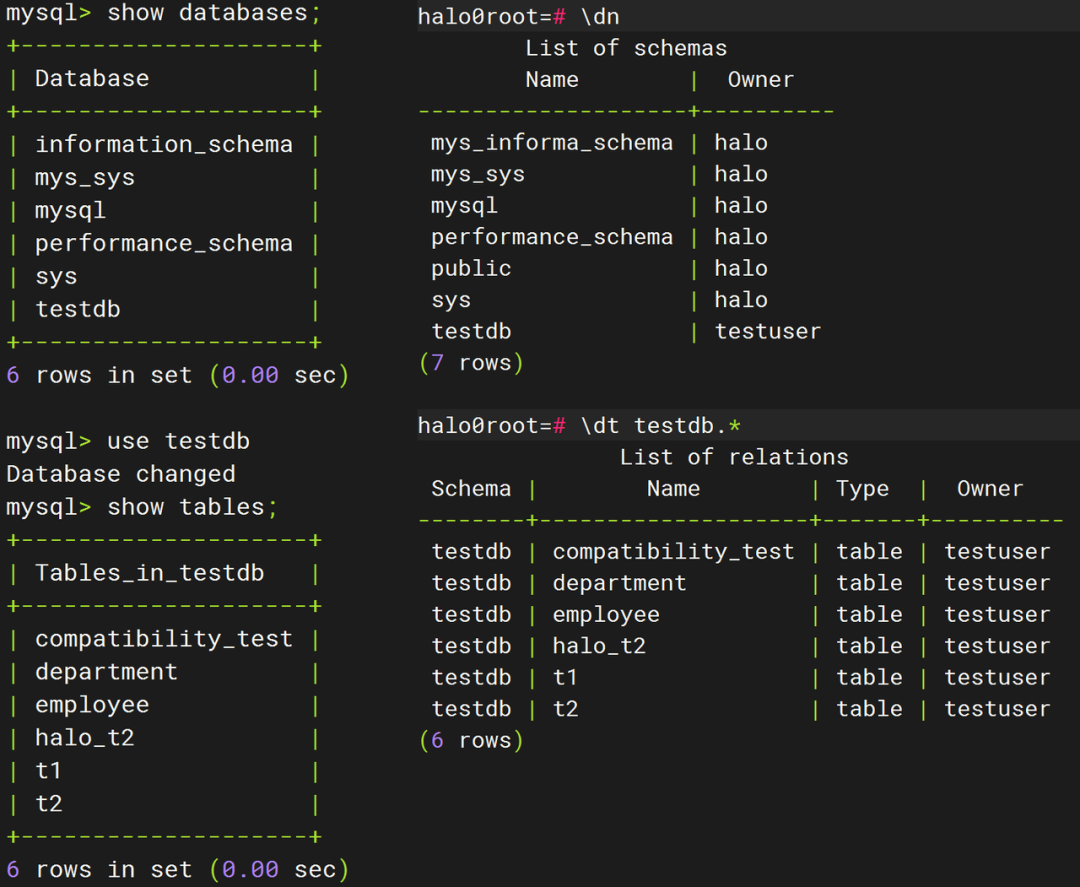The width and height of the screenshot is (1080, 887).
Task: Click the 'Database changed' message
Action: pyautogui.click(x=121, y=474)
